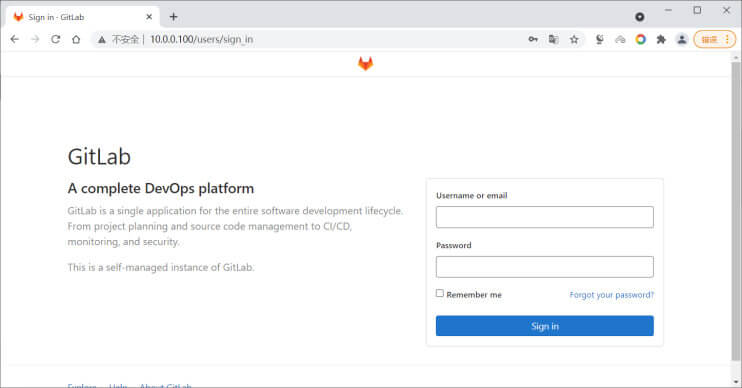Click the GitLab fox logo in the page header
Viewport: 742px width, 388px height.
(x=365, y=63)
